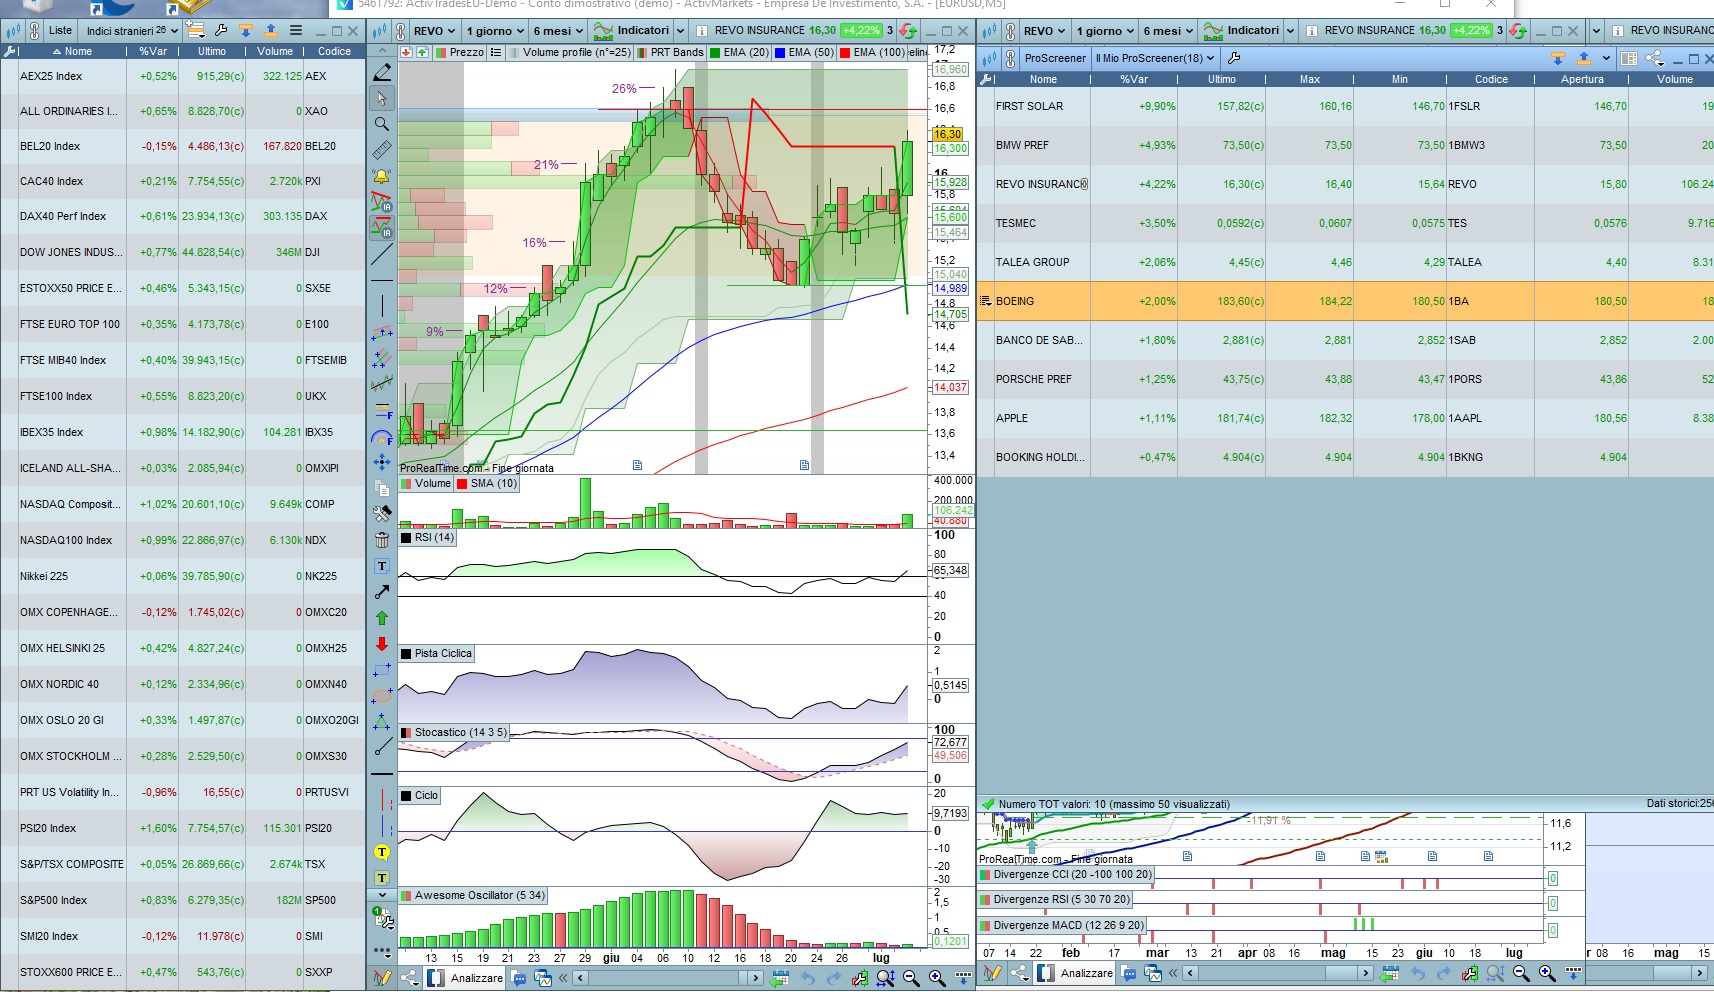Open Indicatori on the left REVO chart
The width and height of the screenshot is (1714, 992).
click(x=632, y=31)
